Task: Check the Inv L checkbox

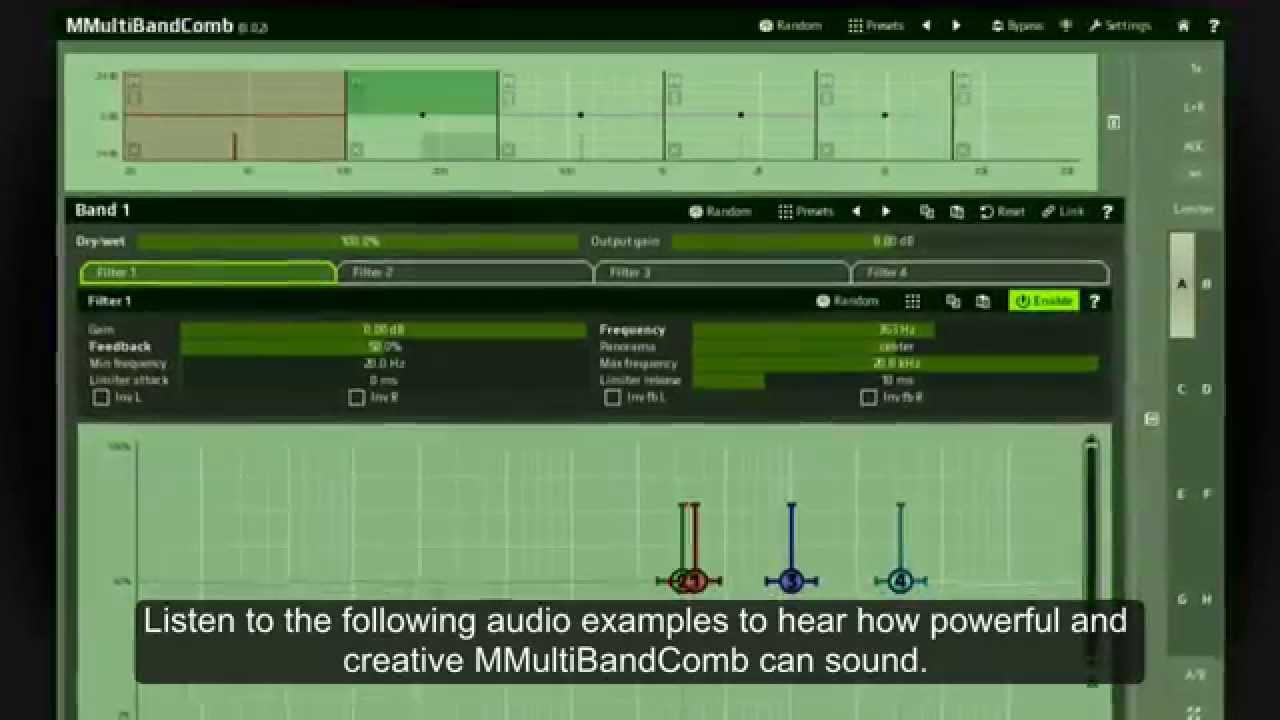Action: pos(101,398)
